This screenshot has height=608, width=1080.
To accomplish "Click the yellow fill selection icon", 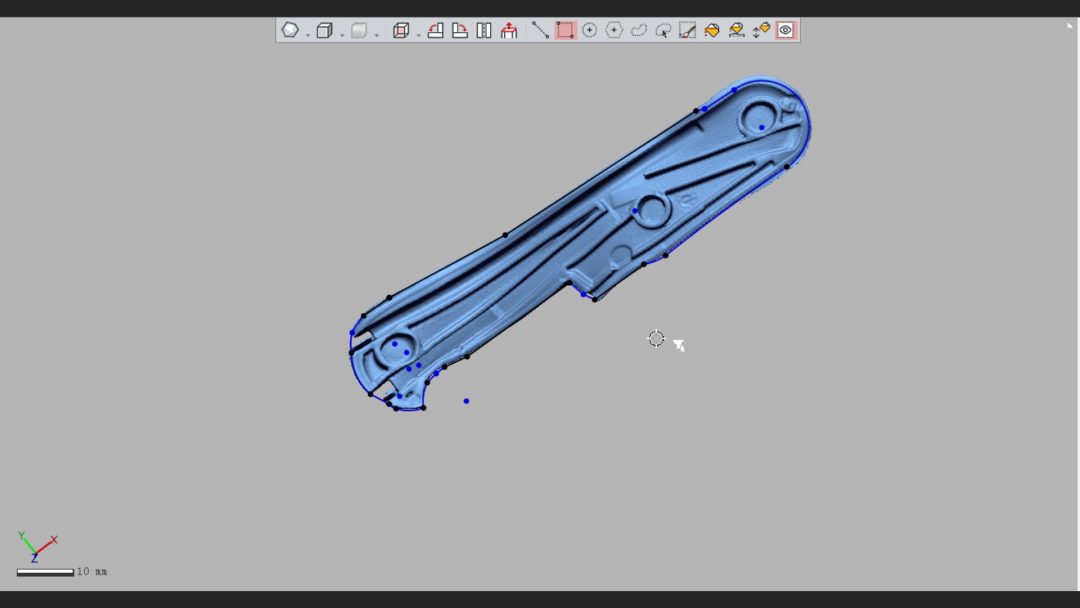I will pos(710,30).
